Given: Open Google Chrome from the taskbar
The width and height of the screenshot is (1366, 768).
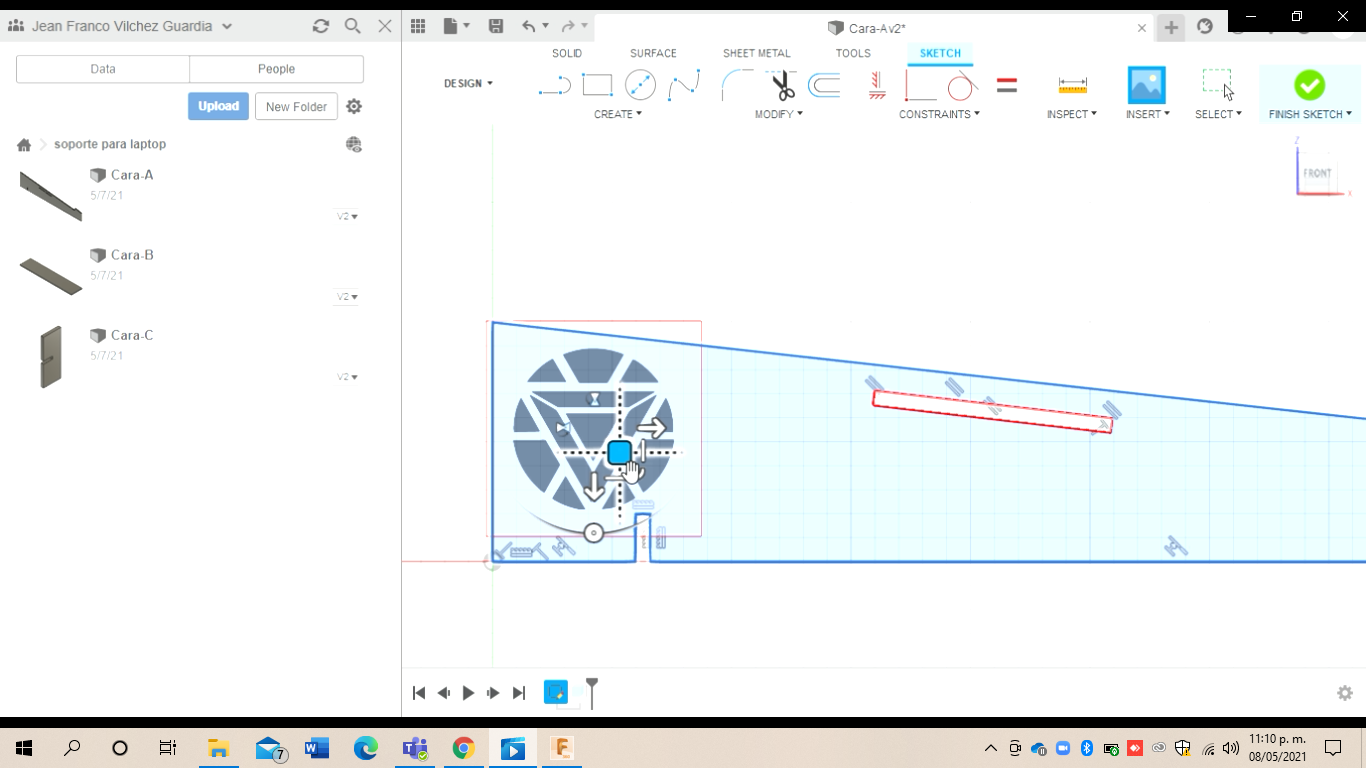Looking at the screenshot, I should tap(463, 748).
